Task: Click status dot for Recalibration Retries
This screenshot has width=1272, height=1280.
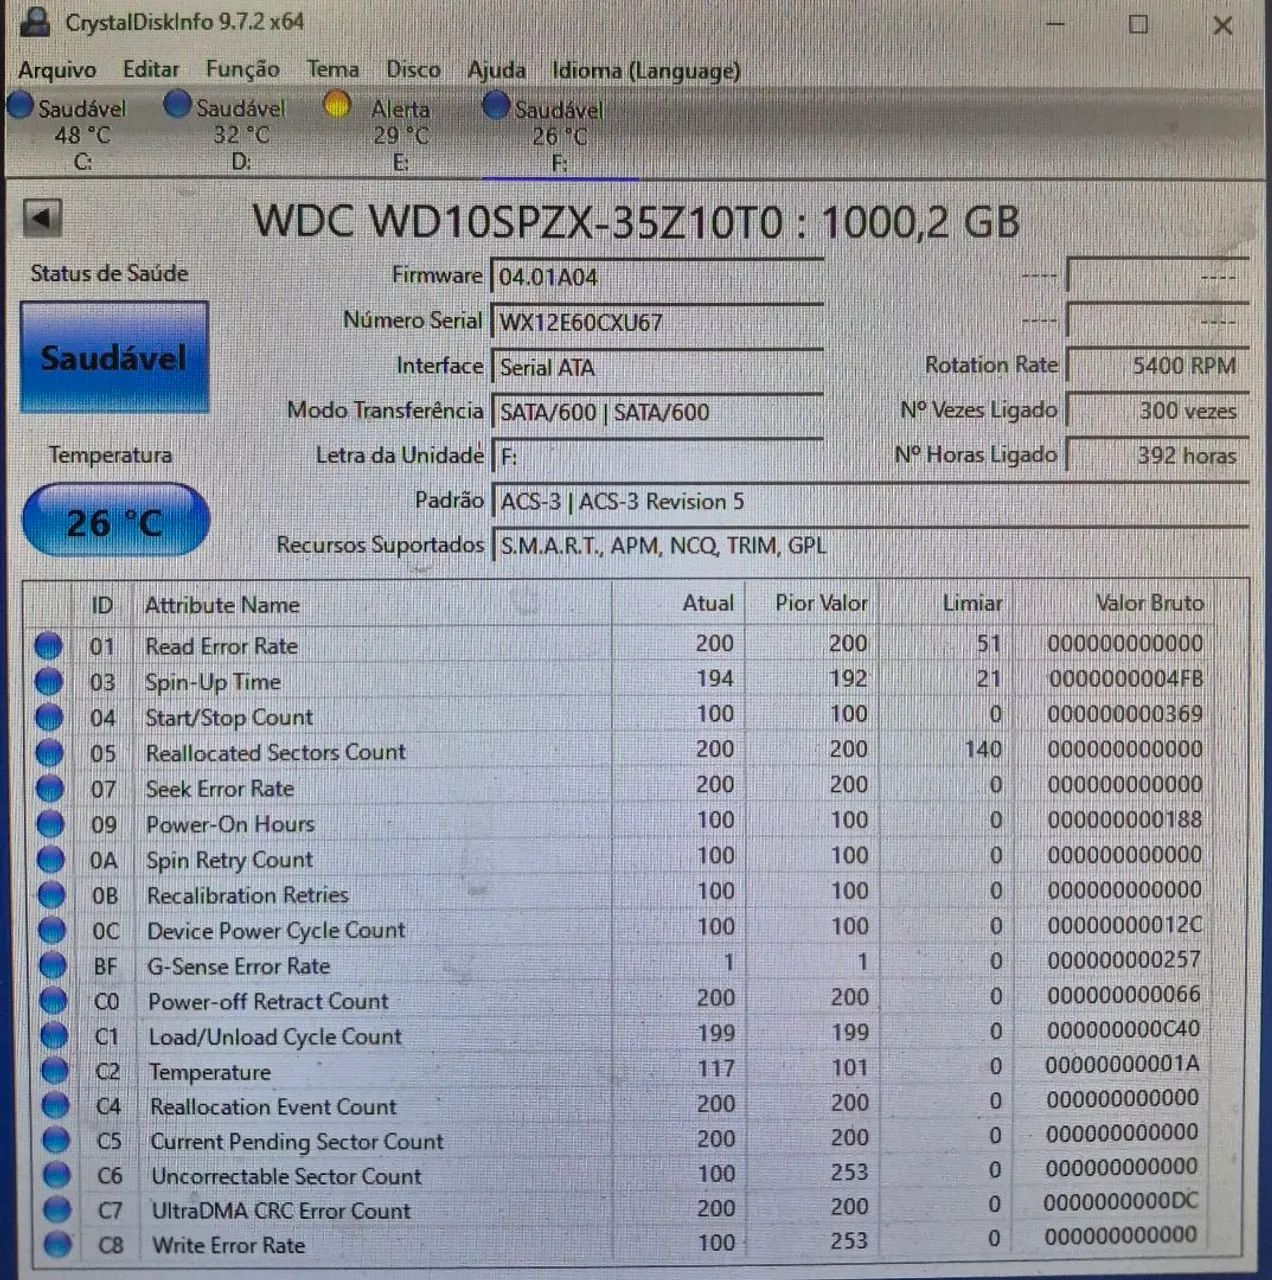Action: tap(51, 895)
